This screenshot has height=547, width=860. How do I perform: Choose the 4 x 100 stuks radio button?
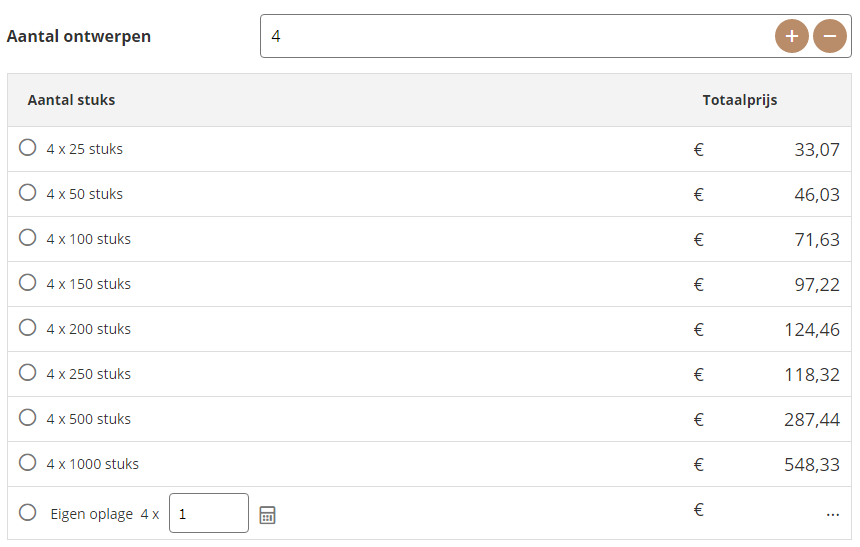tap(28, 238)
